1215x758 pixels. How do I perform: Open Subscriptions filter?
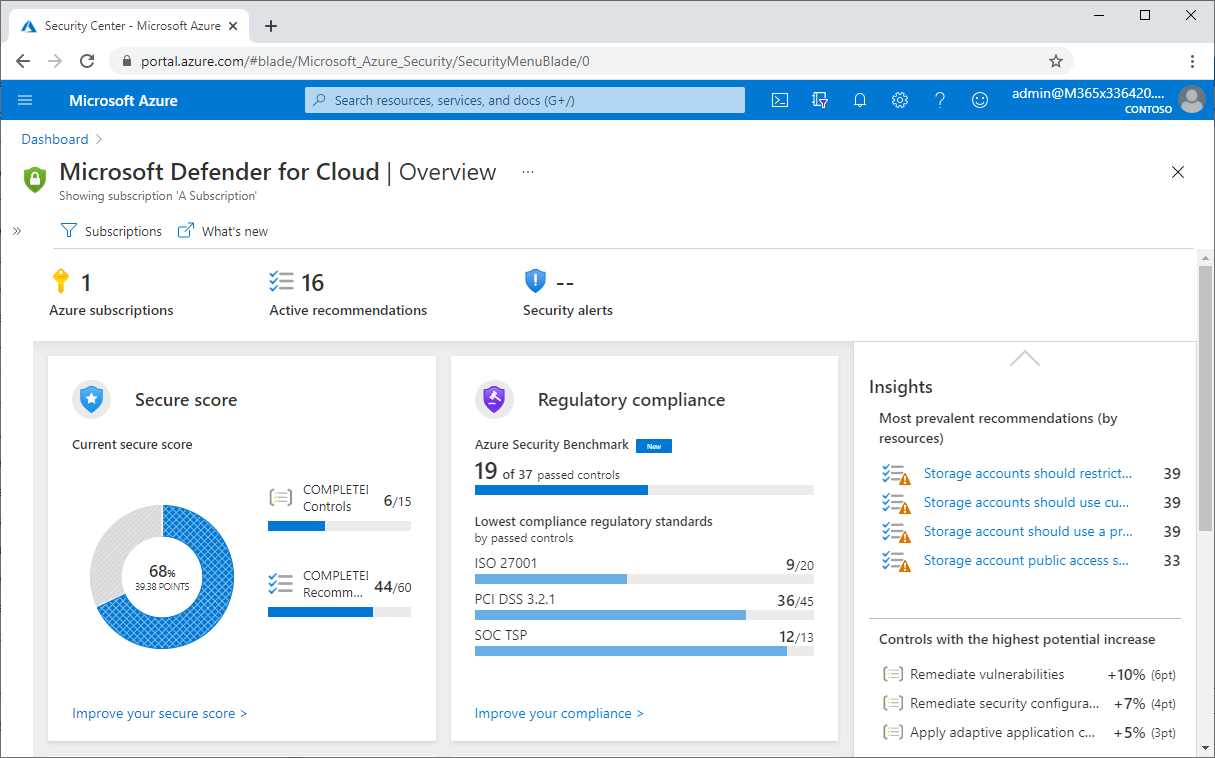click(x=111, y=231)
